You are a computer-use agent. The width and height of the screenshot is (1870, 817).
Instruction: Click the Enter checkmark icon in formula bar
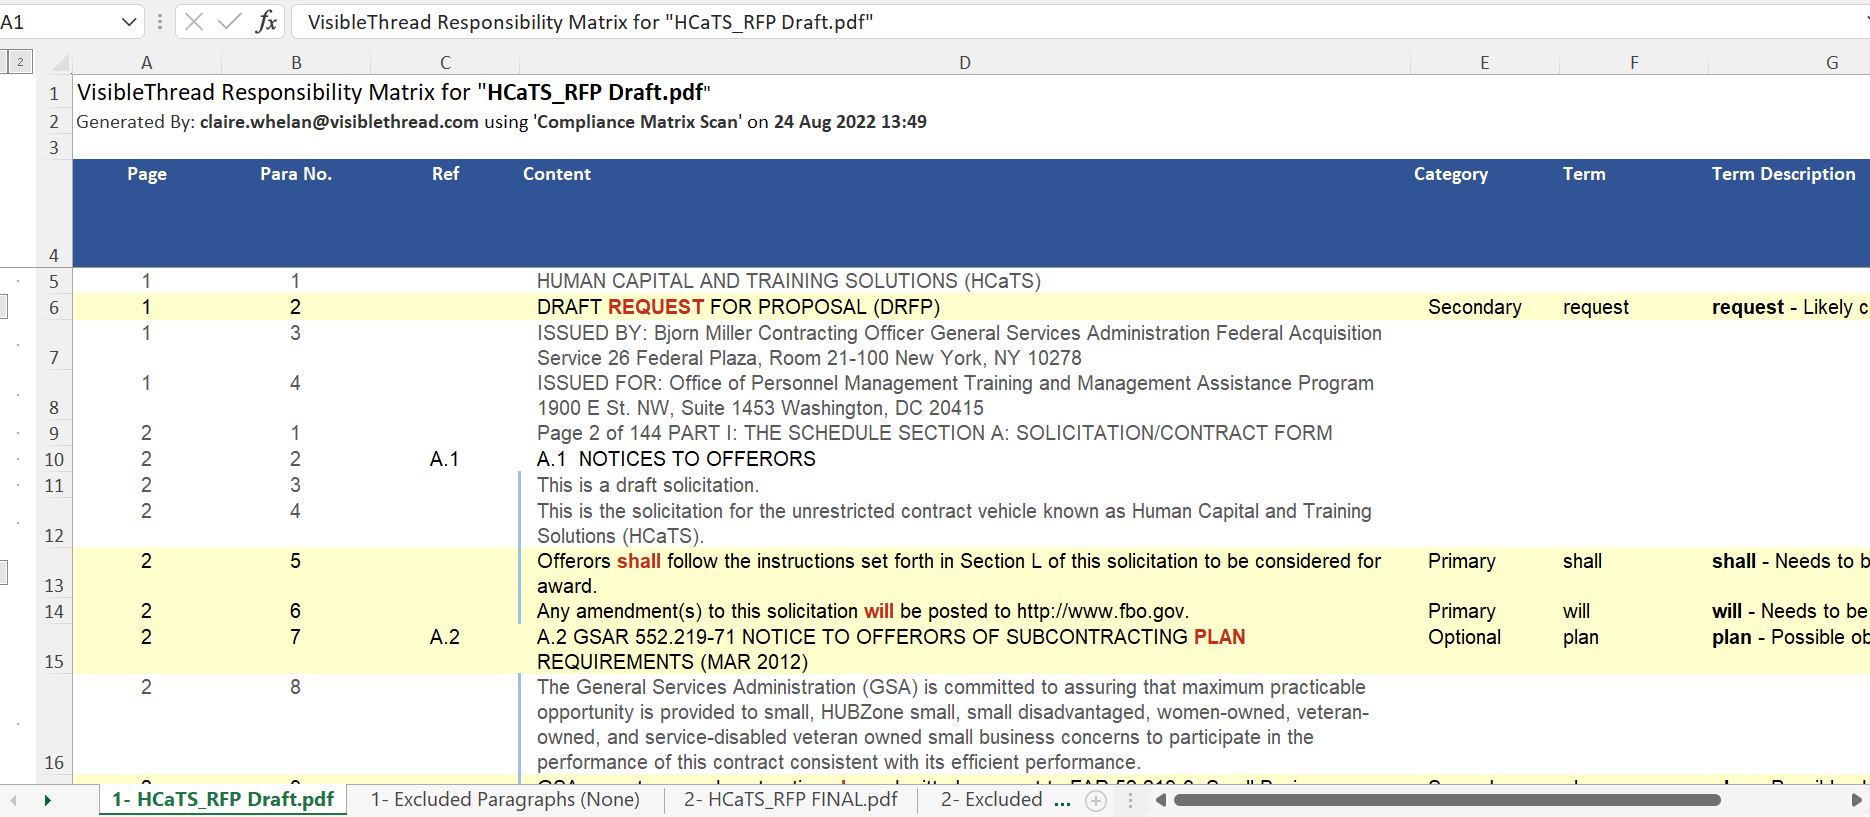230,22
